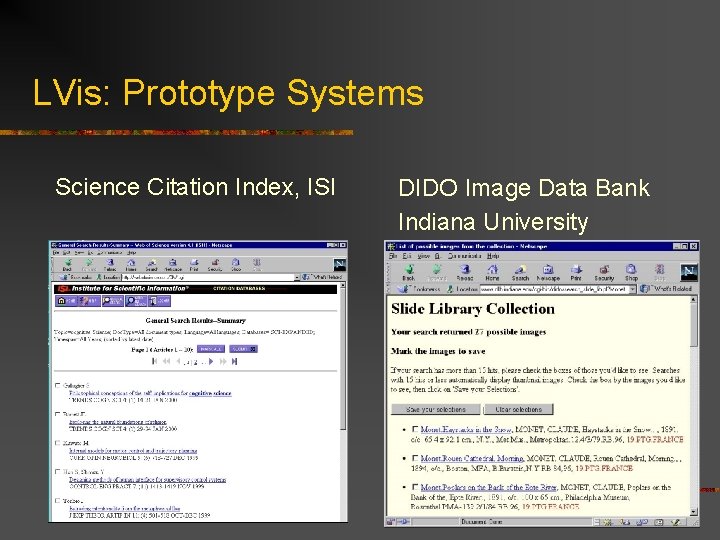Open Help menu in DIDO Netscape window
Image resolution: width=720 pixels, height=540 pixels.
[493, 256]
